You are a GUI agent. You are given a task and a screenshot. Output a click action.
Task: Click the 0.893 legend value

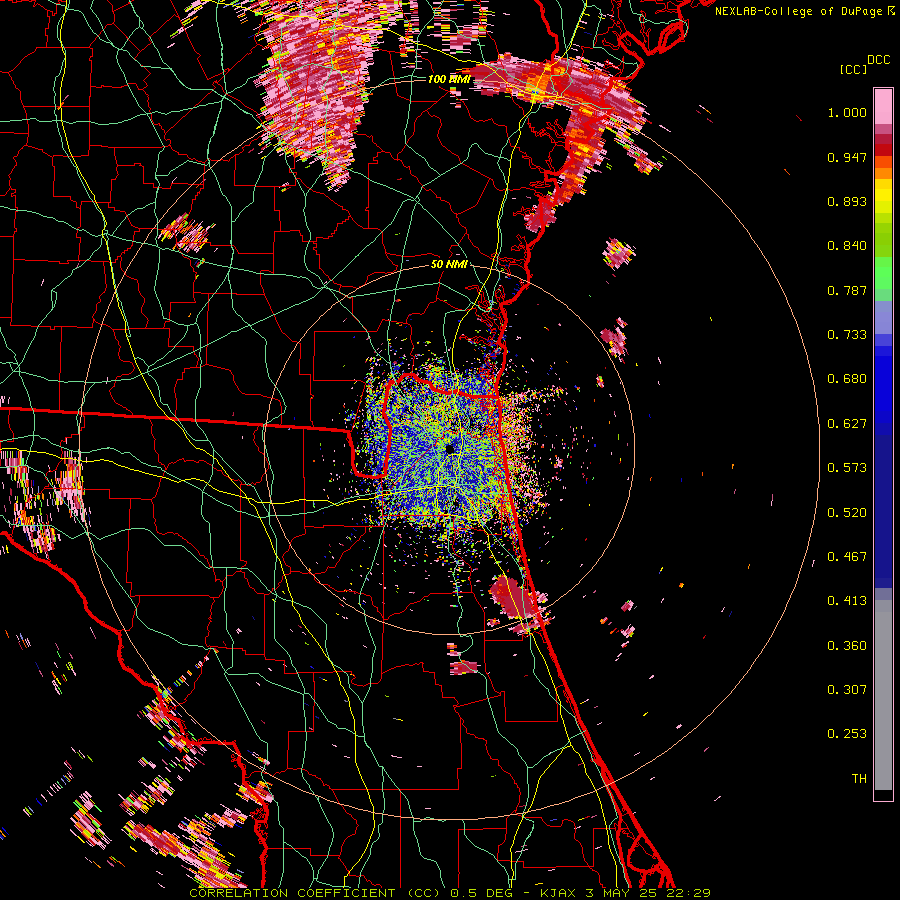[847, 201]
